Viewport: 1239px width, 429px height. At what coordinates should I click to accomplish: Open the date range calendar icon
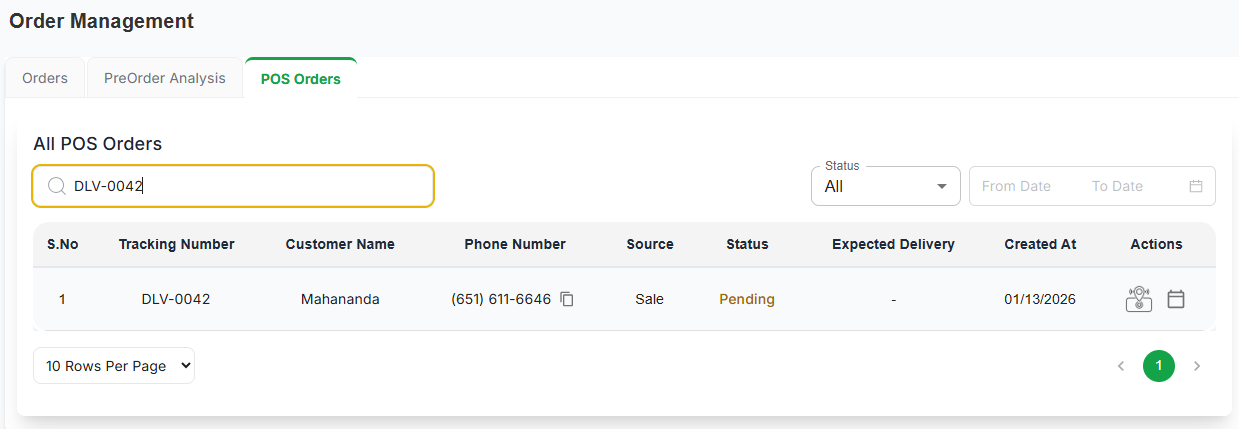1196,186
